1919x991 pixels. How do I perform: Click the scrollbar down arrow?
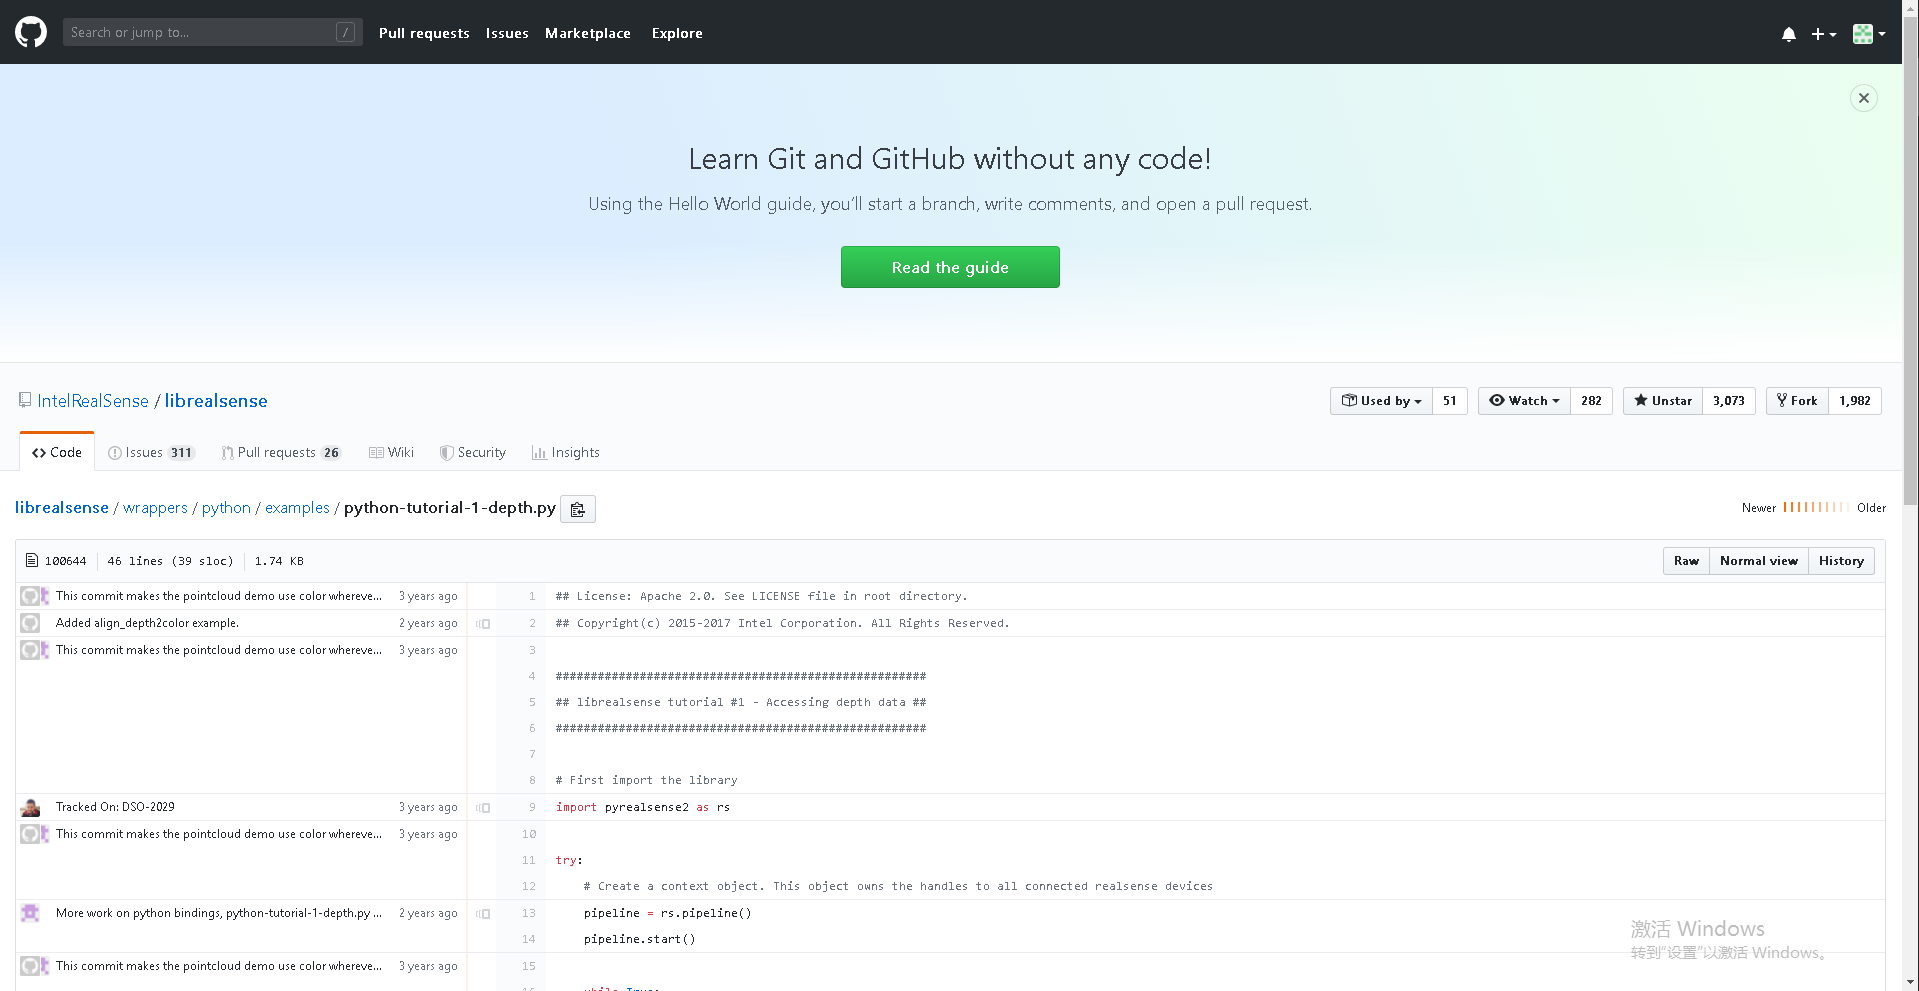(x=1910, y=983)
